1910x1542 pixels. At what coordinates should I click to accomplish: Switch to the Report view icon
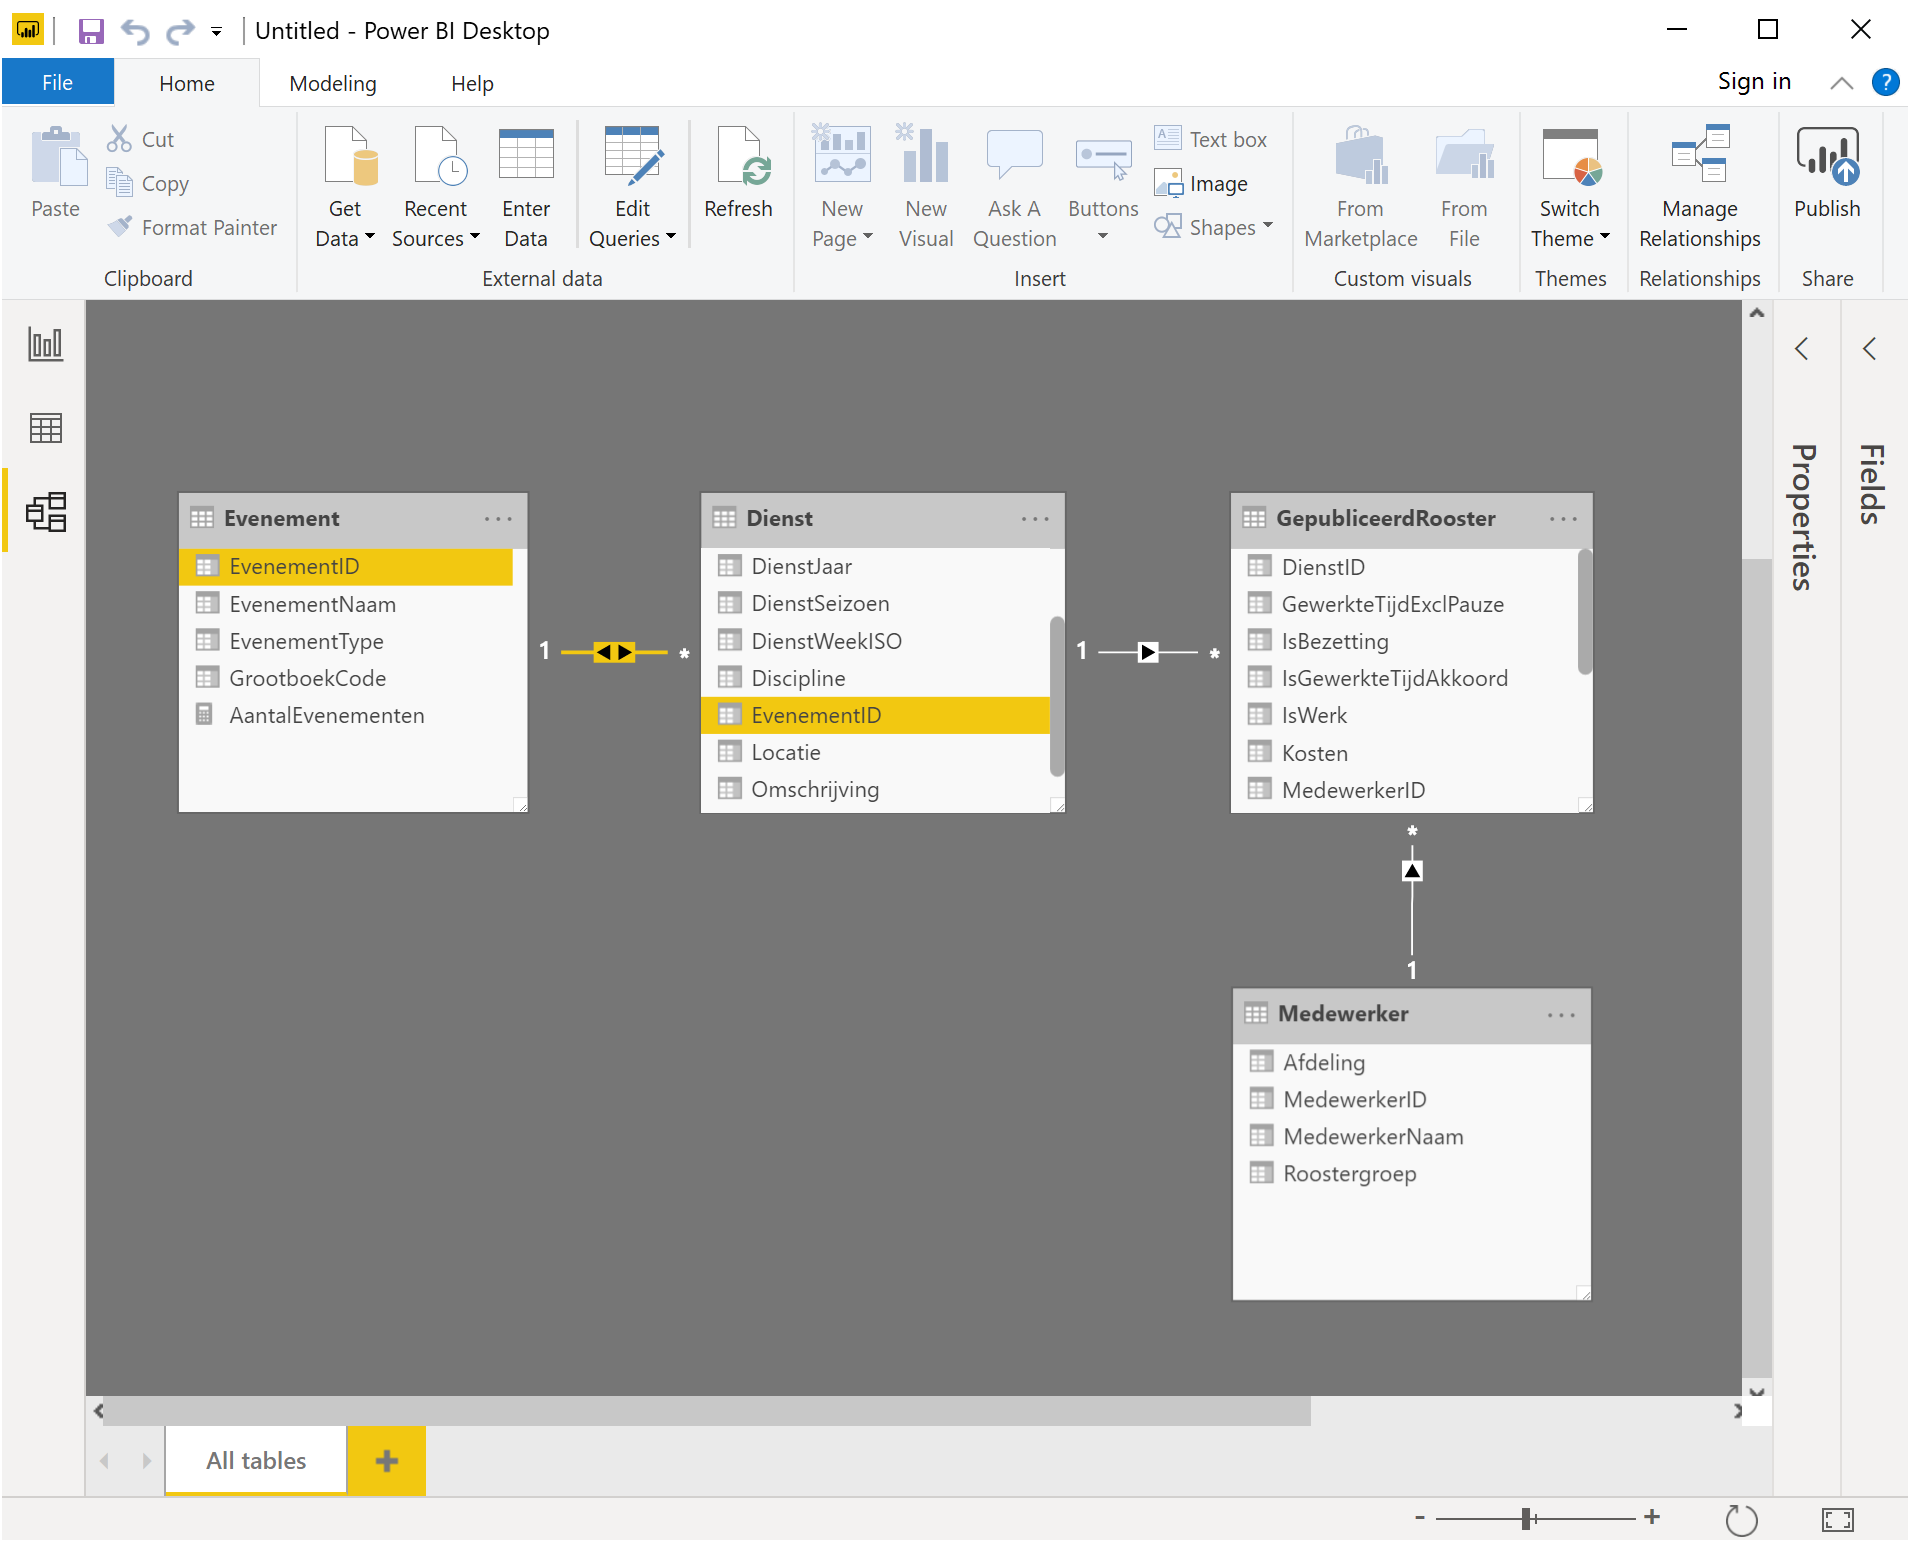pos(45,345)
